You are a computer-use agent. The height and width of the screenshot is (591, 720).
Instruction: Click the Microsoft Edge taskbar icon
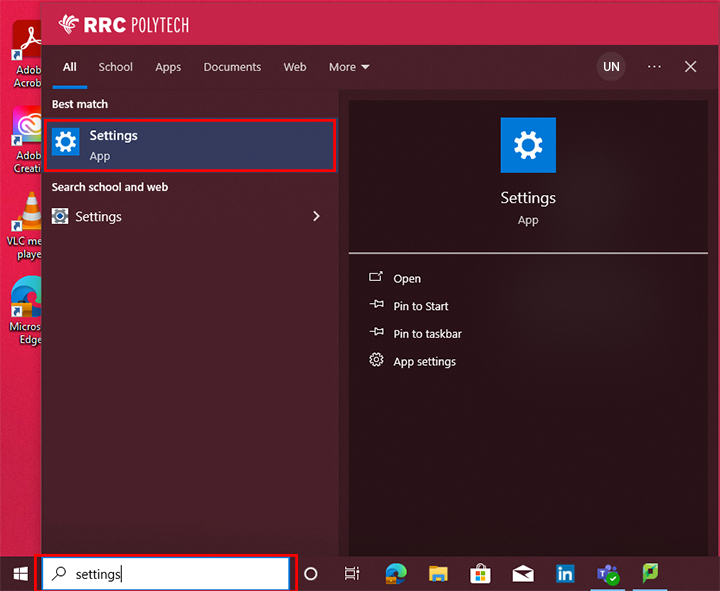396,573
